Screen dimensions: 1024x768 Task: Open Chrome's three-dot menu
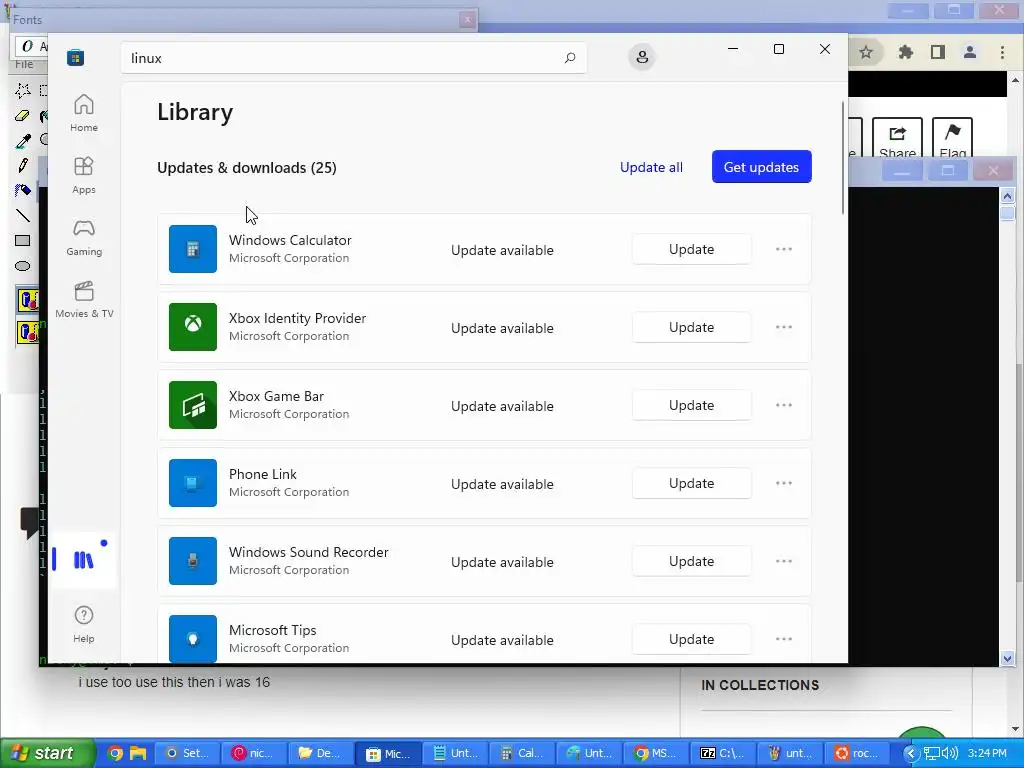[x=1002, y=52]
